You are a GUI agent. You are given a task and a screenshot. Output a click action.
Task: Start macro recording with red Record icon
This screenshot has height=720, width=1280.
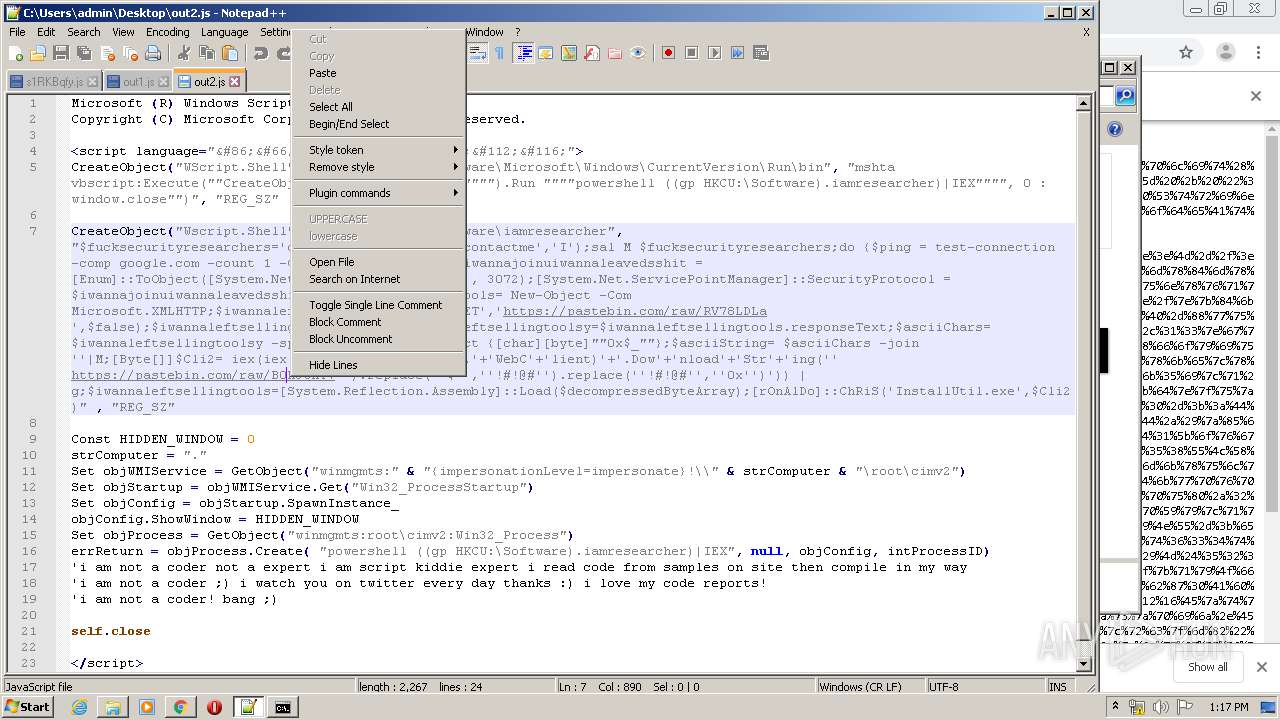pos(668,53)
